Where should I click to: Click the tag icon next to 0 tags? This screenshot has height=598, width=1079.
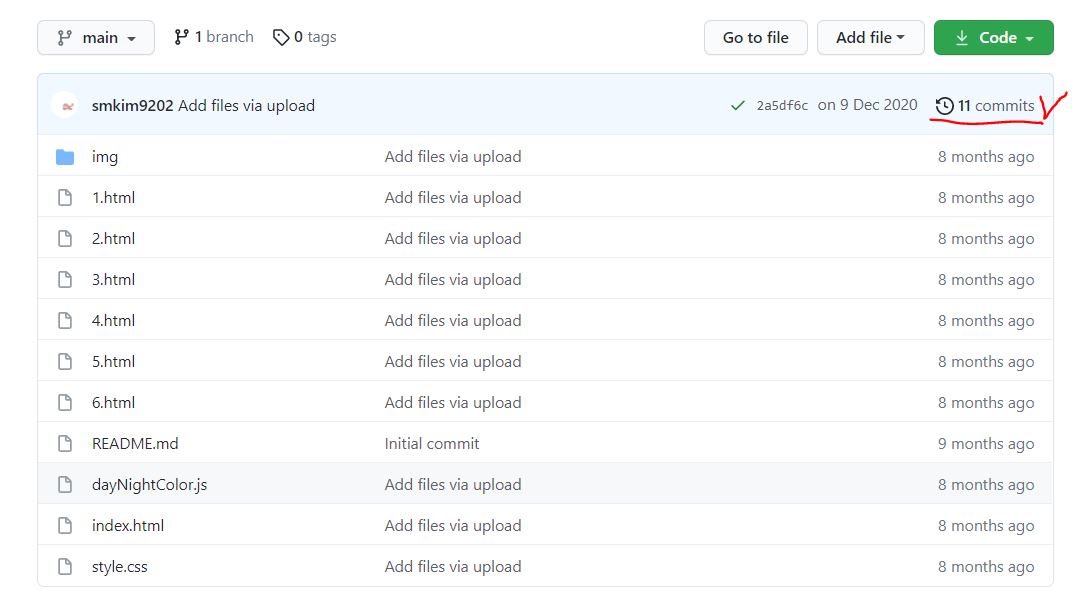click(x=281, y=37)
